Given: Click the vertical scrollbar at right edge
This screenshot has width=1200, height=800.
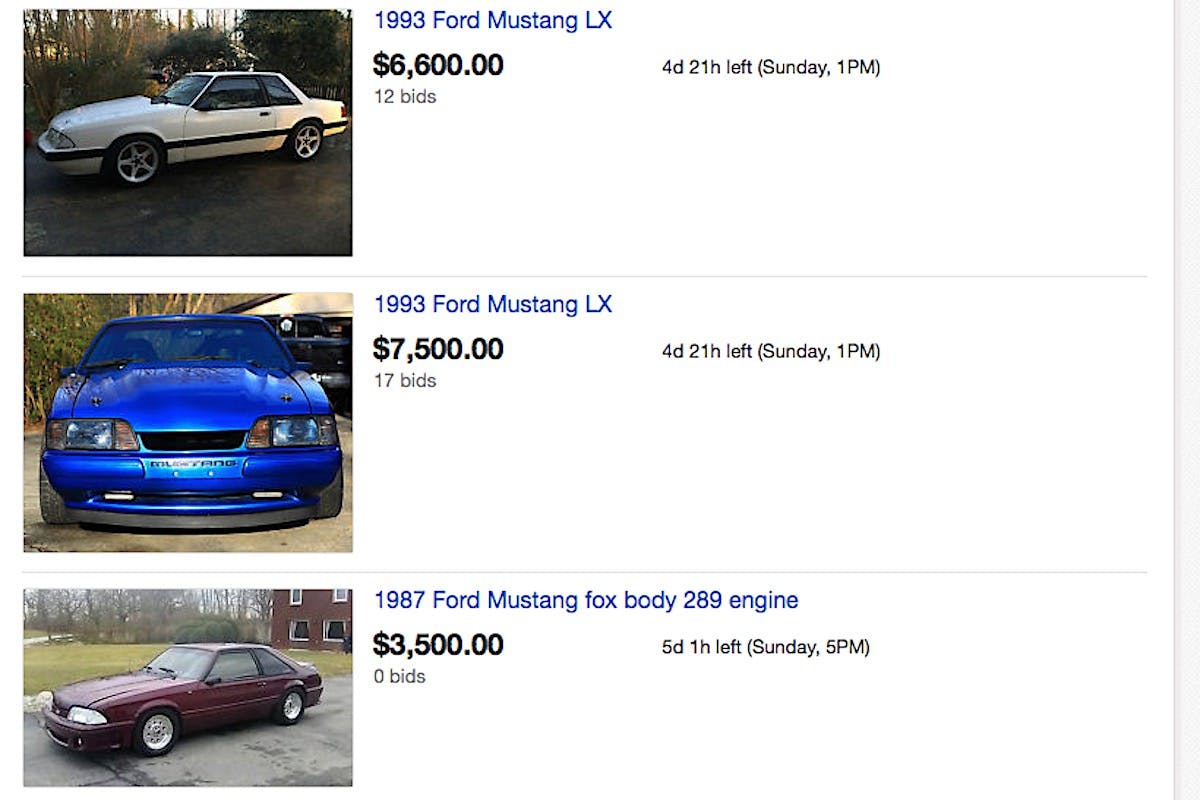Looking at the screenshot, I should (x=1187, y=400).
